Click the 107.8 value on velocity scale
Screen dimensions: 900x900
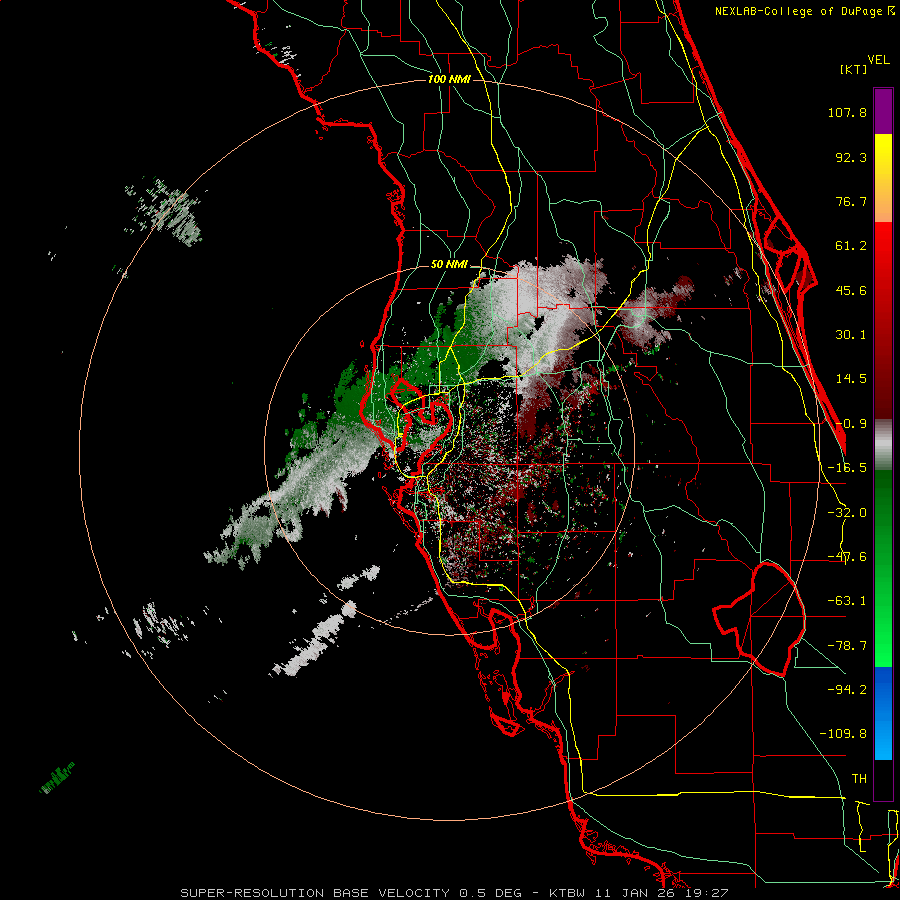(x=847, y=112)
